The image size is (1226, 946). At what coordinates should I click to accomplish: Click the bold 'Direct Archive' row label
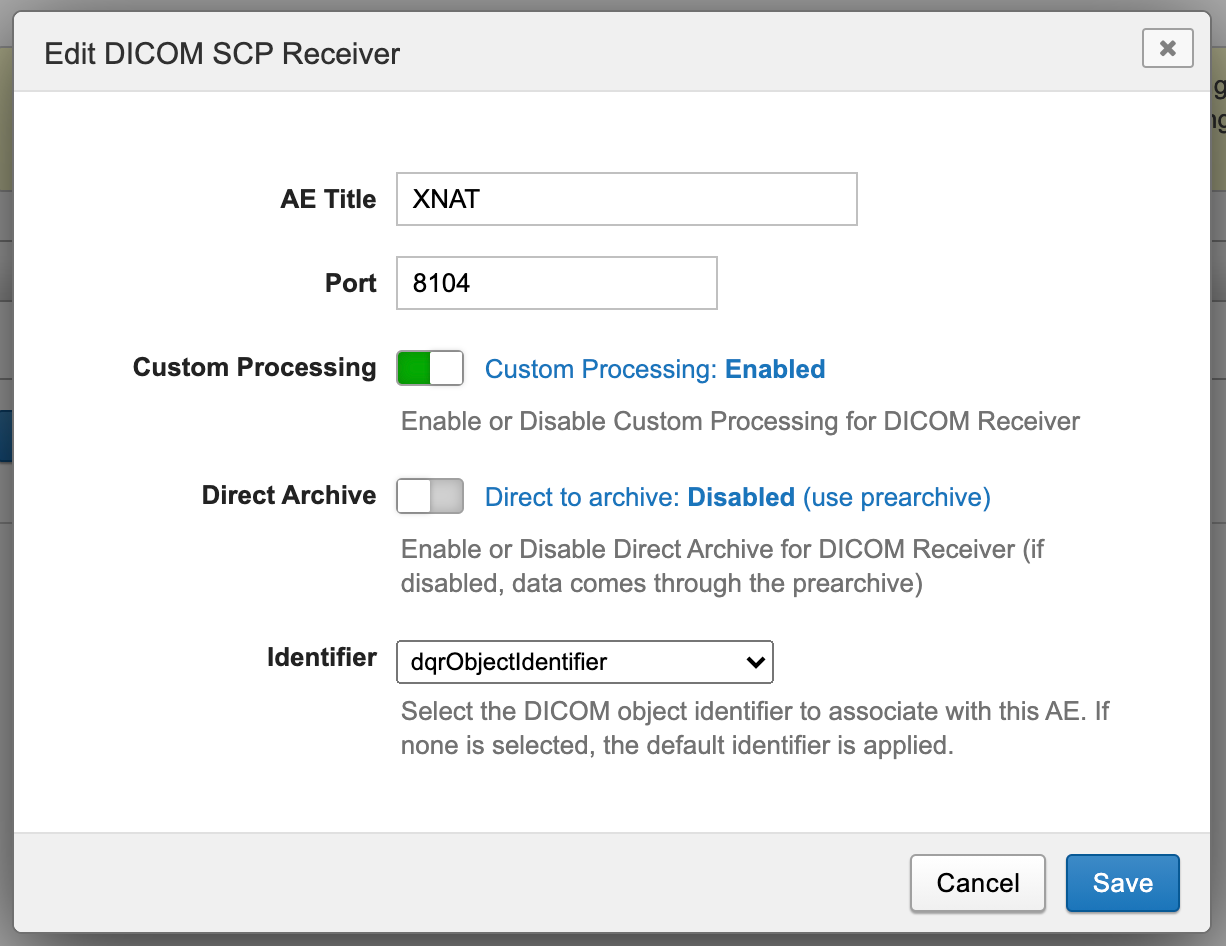tap(288, 495)
